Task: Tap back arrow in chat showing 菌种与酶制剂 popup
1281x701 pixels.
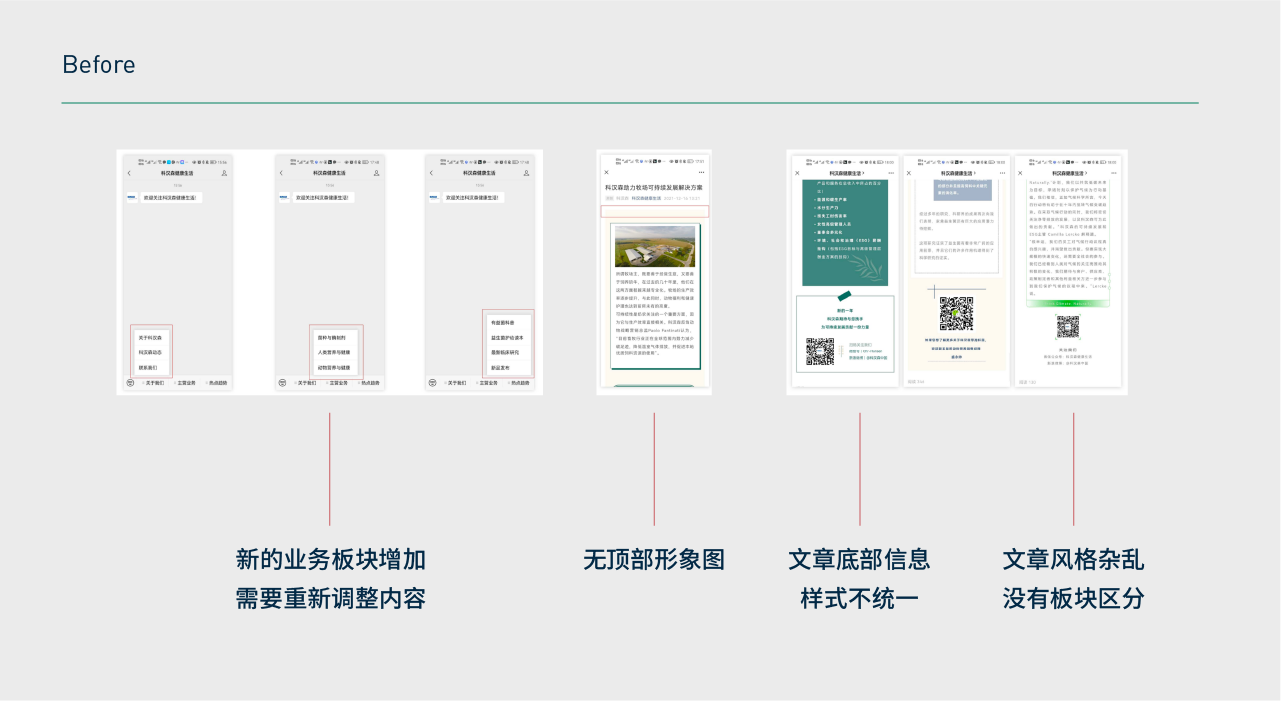Action: (x=281, y=173)
